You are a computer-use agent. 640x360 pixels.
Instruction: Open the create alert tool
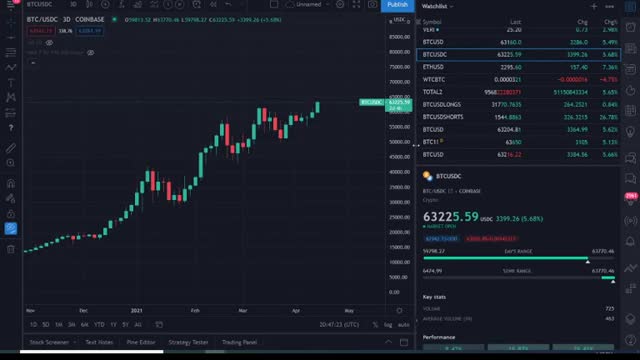(x=196, y=4)
